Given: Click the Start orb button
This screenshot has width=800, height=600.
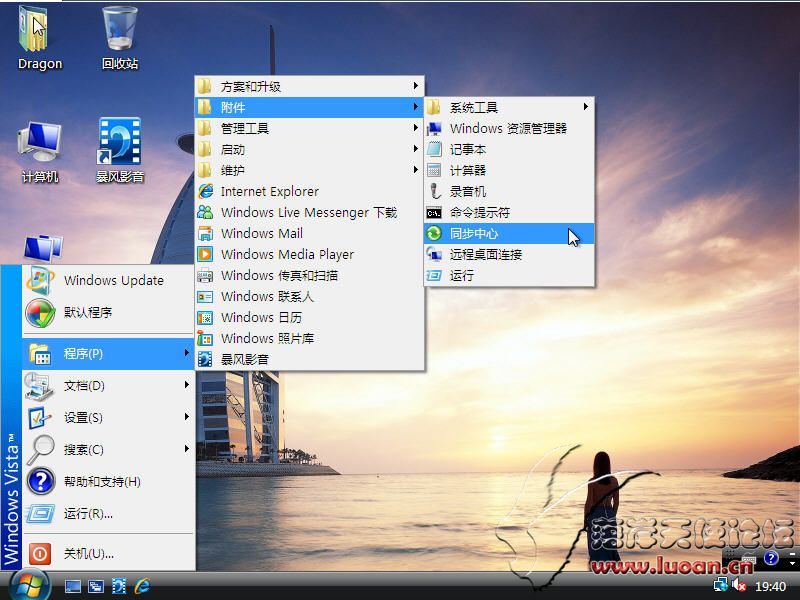Looking at the screenshot, I should point(29,585).
